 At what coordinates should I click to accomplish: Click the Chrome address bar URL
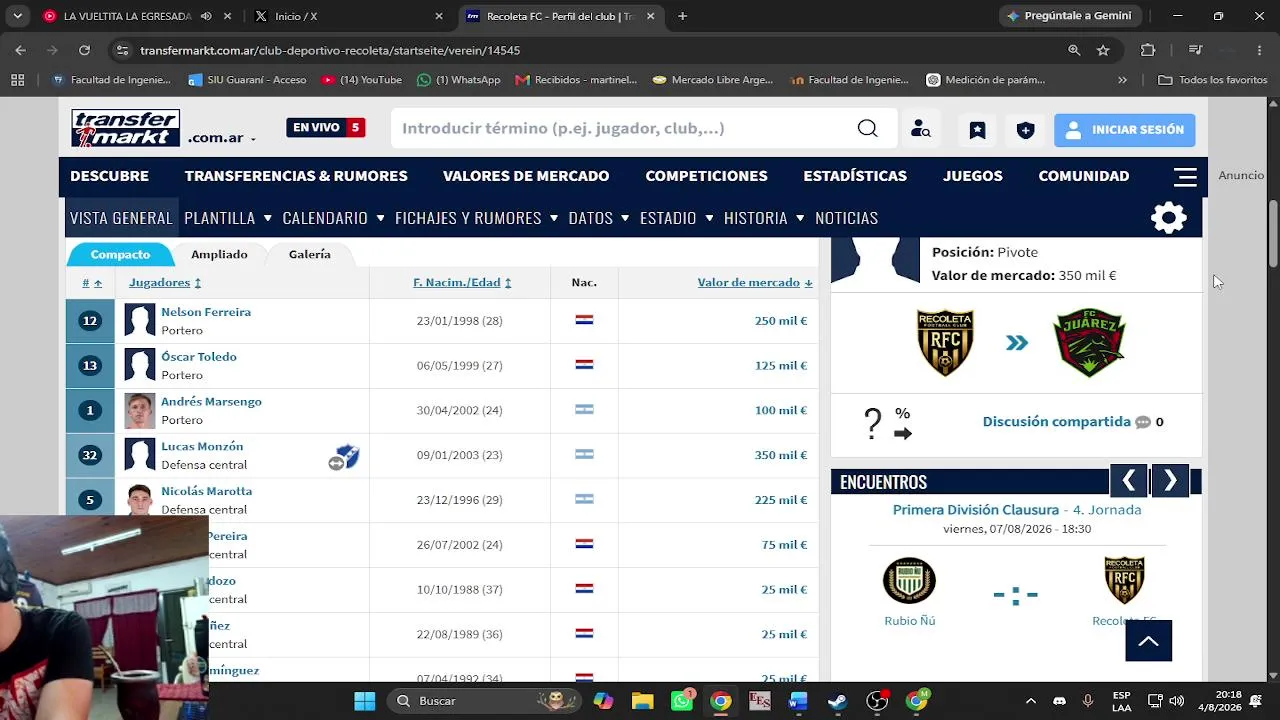tap(330, 50)
